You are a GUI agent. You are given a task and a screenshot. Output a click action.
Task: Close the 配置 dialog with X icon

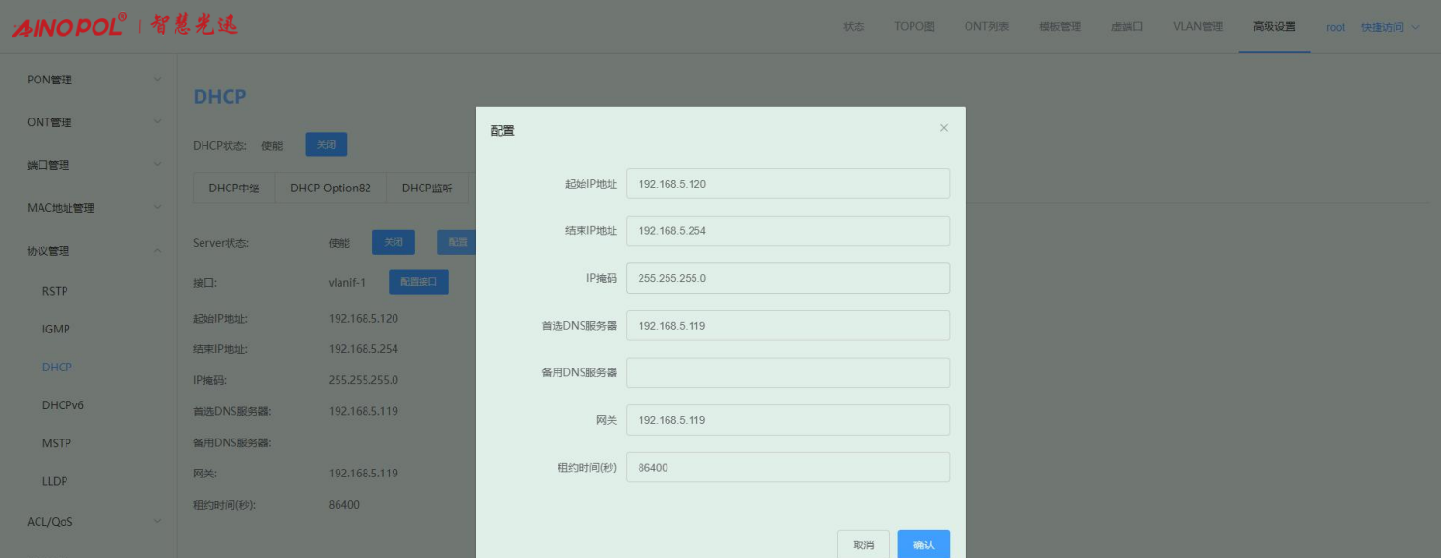click(x=944, y=128)
